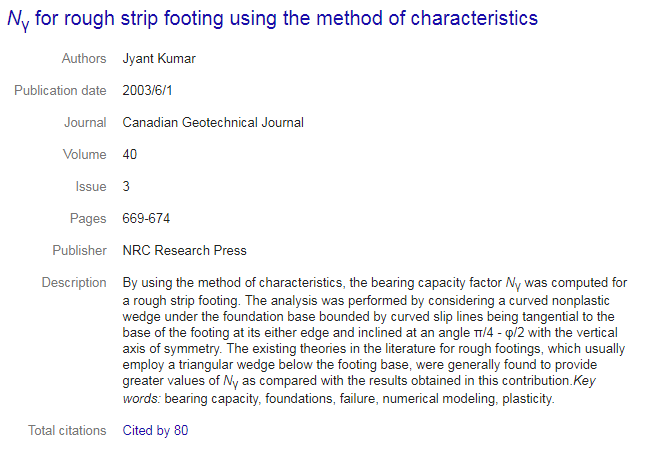
Task: Select the issue number 3
Action: click(126, 186)
